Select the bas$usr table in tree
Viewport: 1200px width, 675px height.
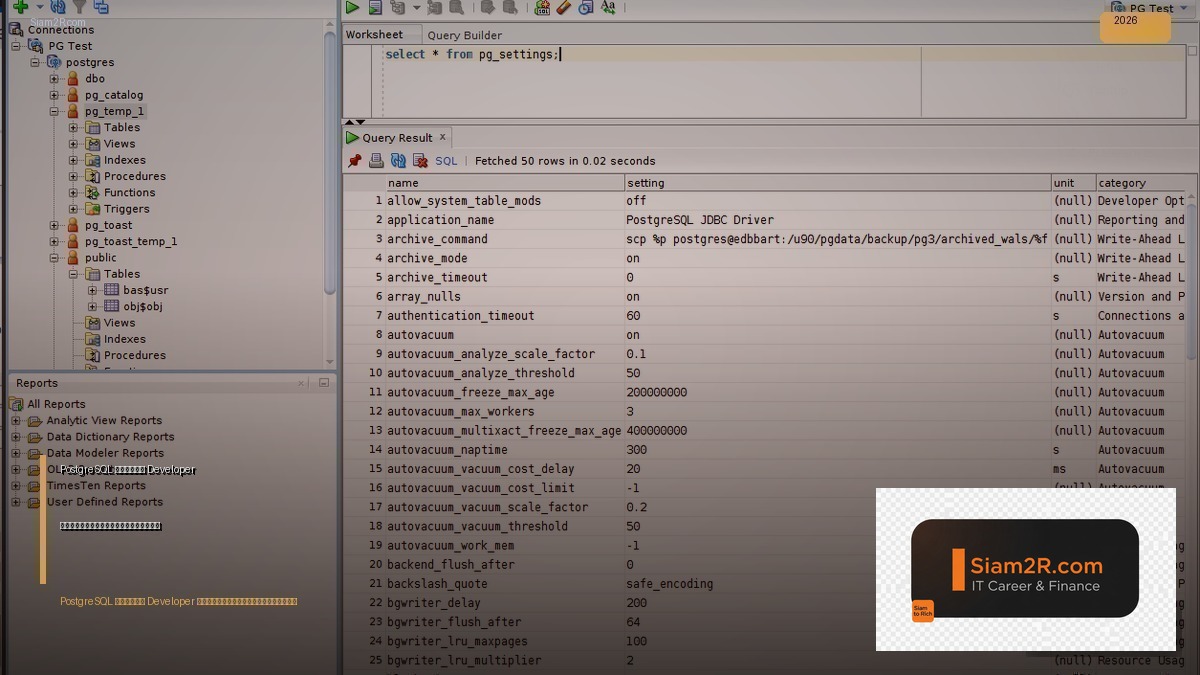tap(145, 290)
